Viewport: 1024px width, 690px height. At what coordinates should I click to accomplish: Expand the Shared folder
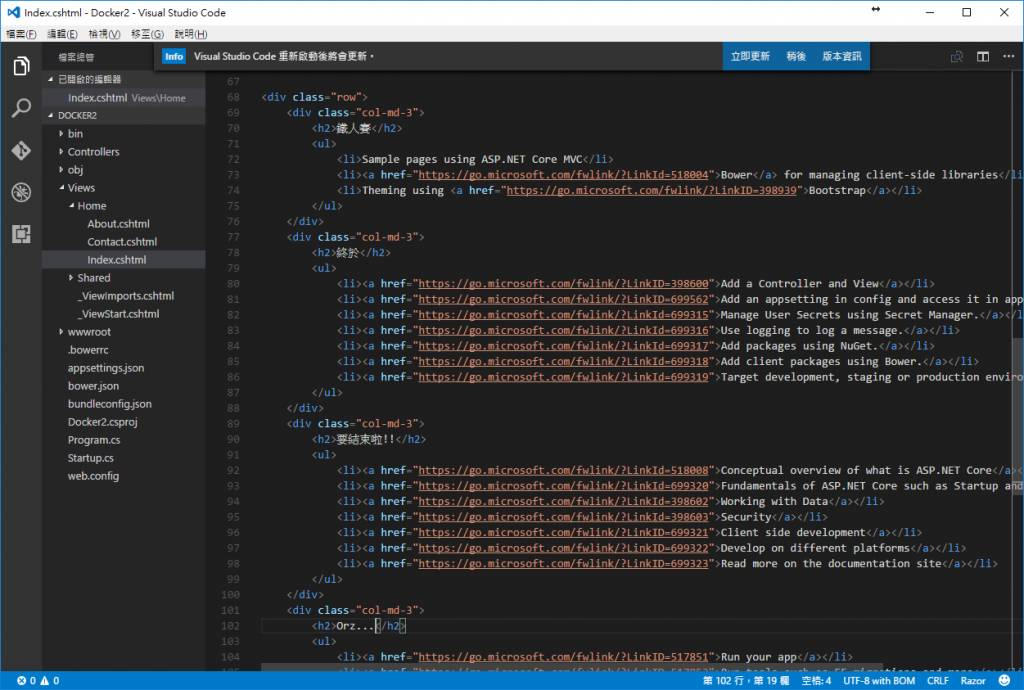pyautogui.click(x=71, y=277)
